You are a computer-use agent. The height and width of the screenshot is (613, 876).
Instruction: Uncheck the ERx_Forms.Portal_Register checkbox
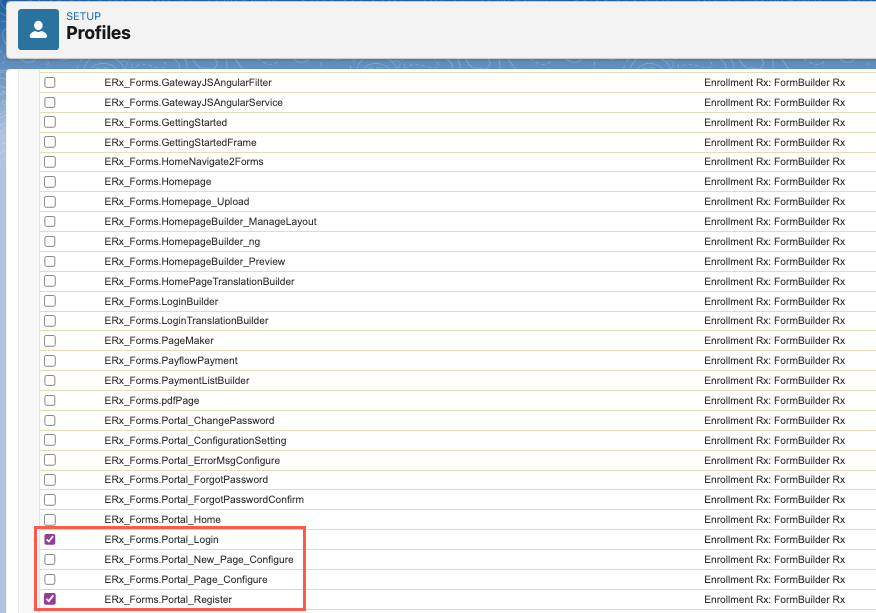(50, 599)
